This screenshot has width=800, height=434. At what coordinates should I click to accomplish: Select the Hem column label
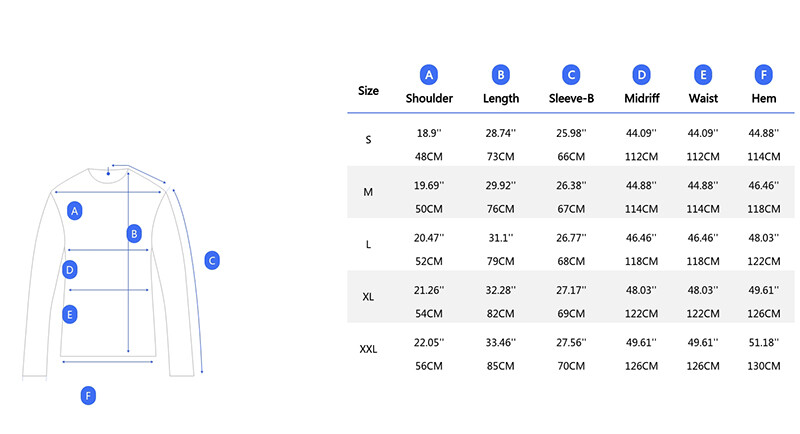[764, 99]
